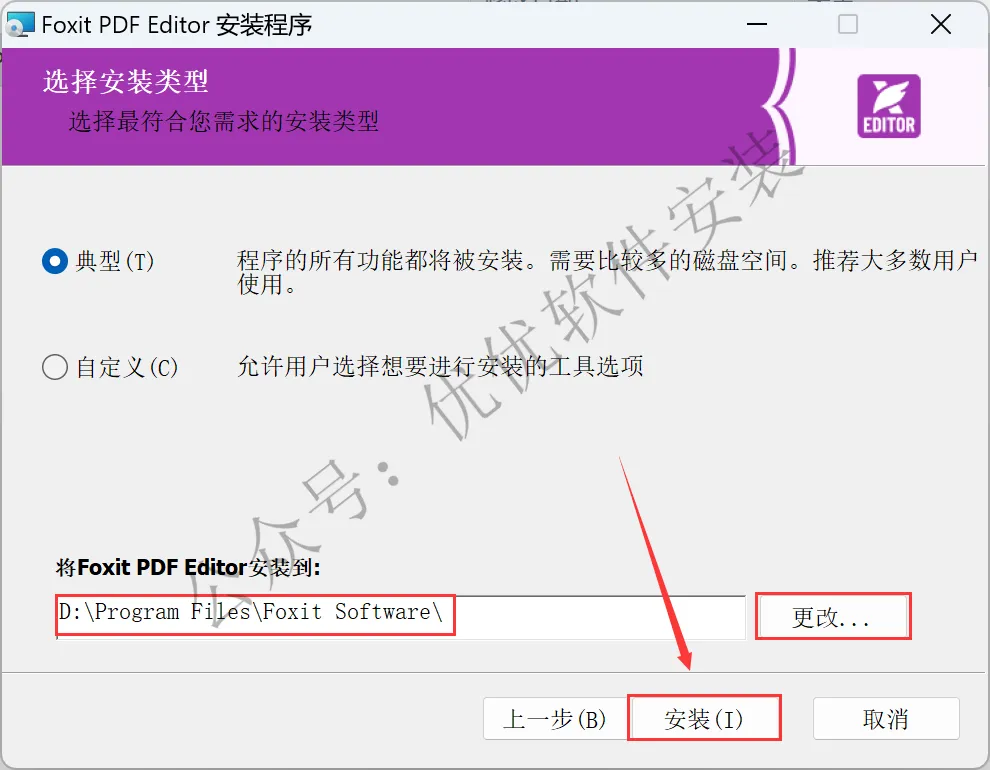Open the 更改... folder browse dialog
The height and width of the screenshot is (770, 990).
pos(833,617)
